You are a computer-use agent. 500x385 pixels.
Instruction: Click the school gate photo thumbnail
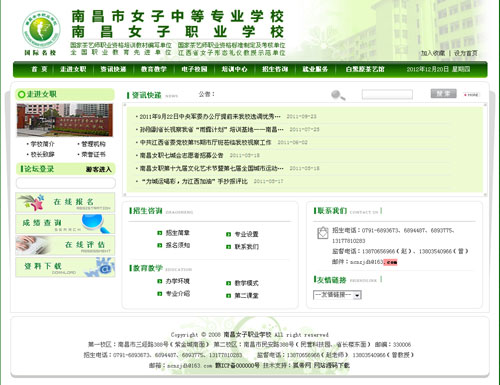tap(65, 120)
